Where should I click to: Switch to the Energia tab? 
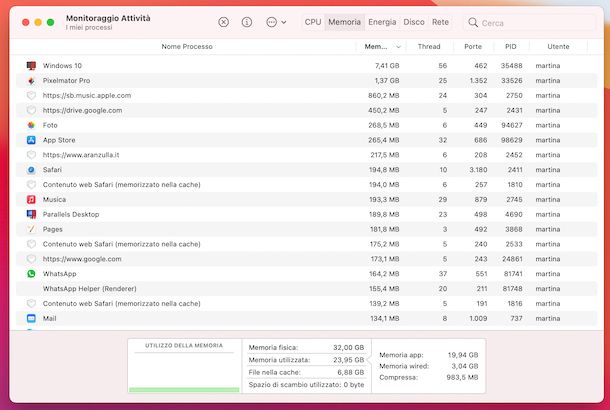click(x=382, y=21)
